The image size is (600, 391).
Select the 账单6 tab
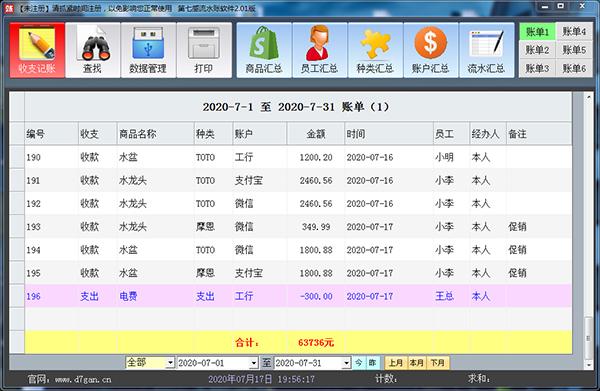pos(574,68)
